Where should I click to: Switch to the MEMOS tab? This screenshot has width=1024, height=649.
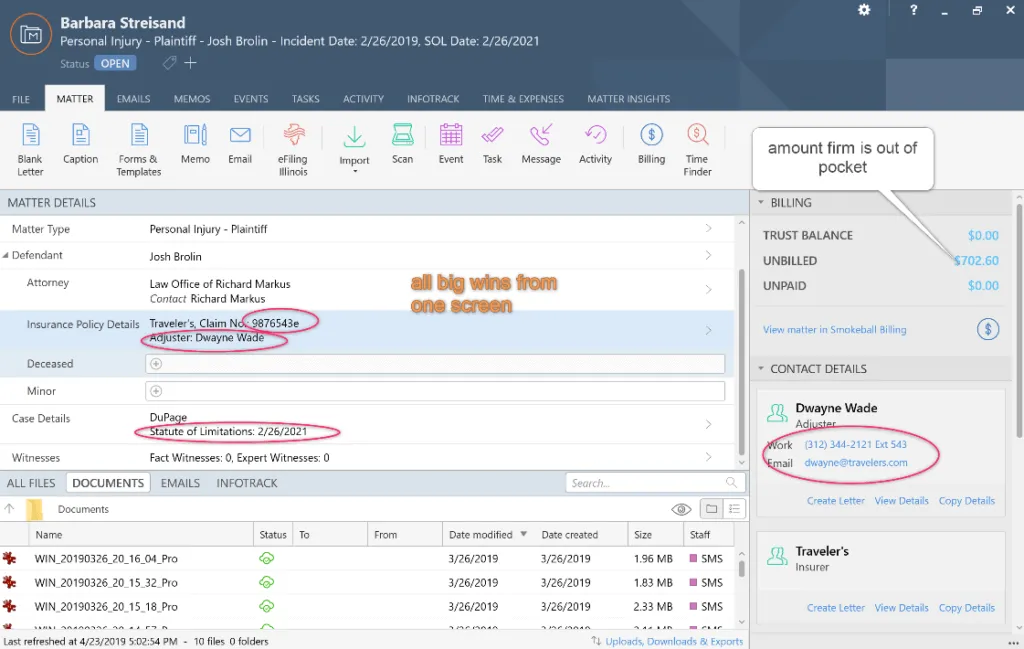192,99
